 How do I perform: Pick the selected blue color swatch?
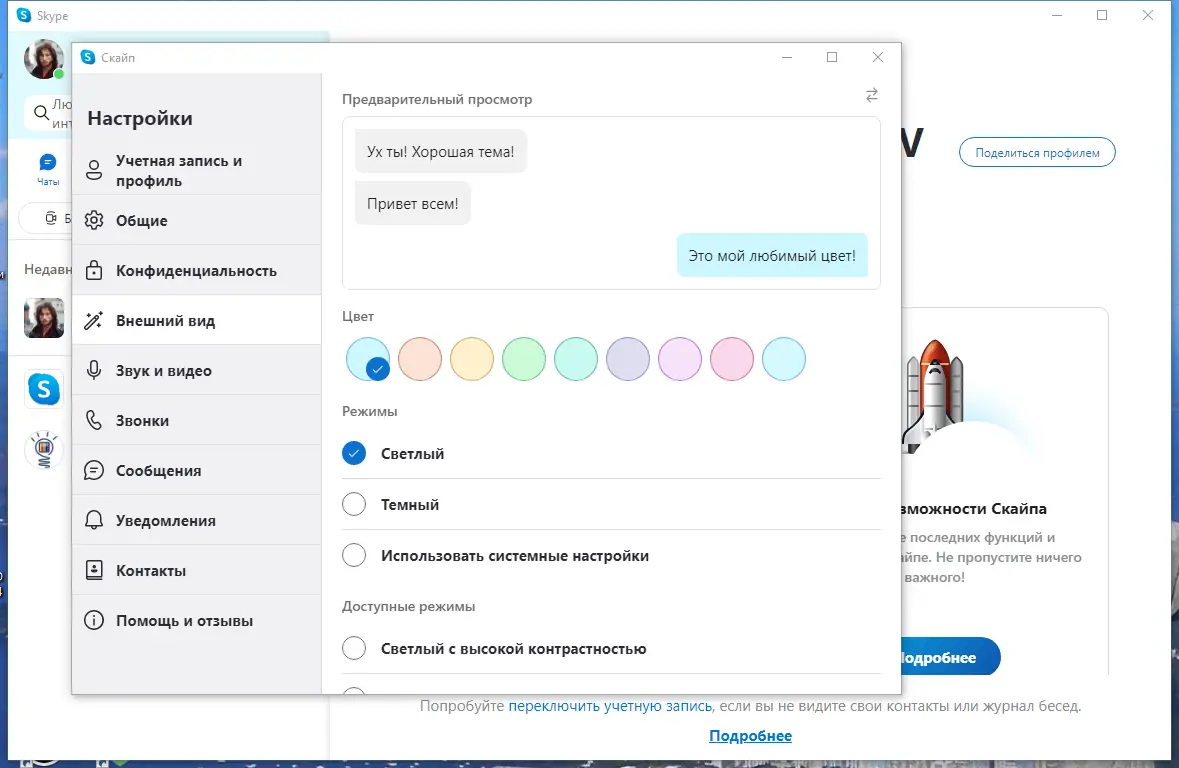pyautogui.click(x=368, y=359)
